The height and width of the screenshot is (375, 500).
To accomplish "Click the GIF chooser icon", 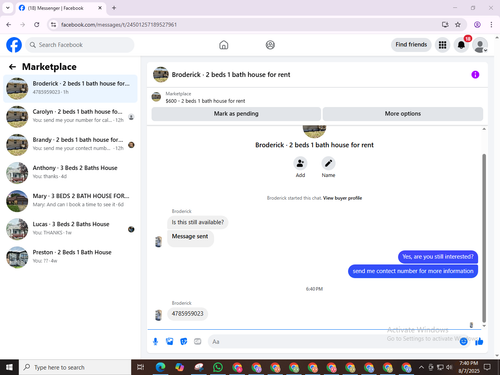I will pyautogui.click(x=198, y=341).
